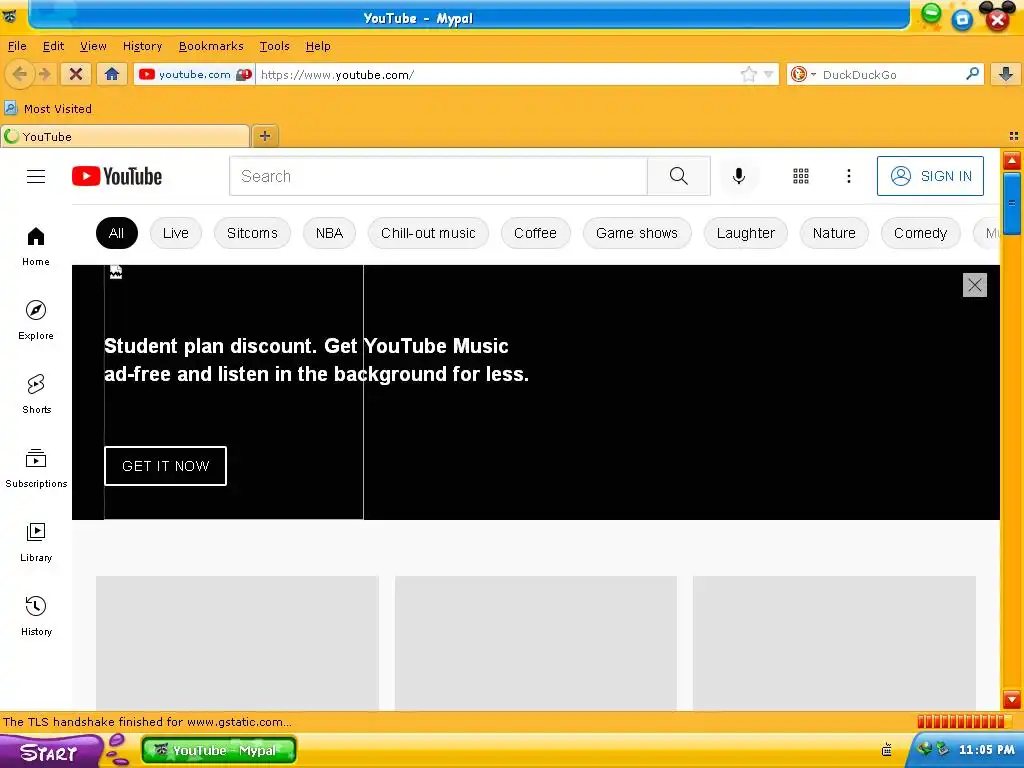Click the Mypal raccoon title bar icon
This screenshot has height=768, width=1024.
10,16
